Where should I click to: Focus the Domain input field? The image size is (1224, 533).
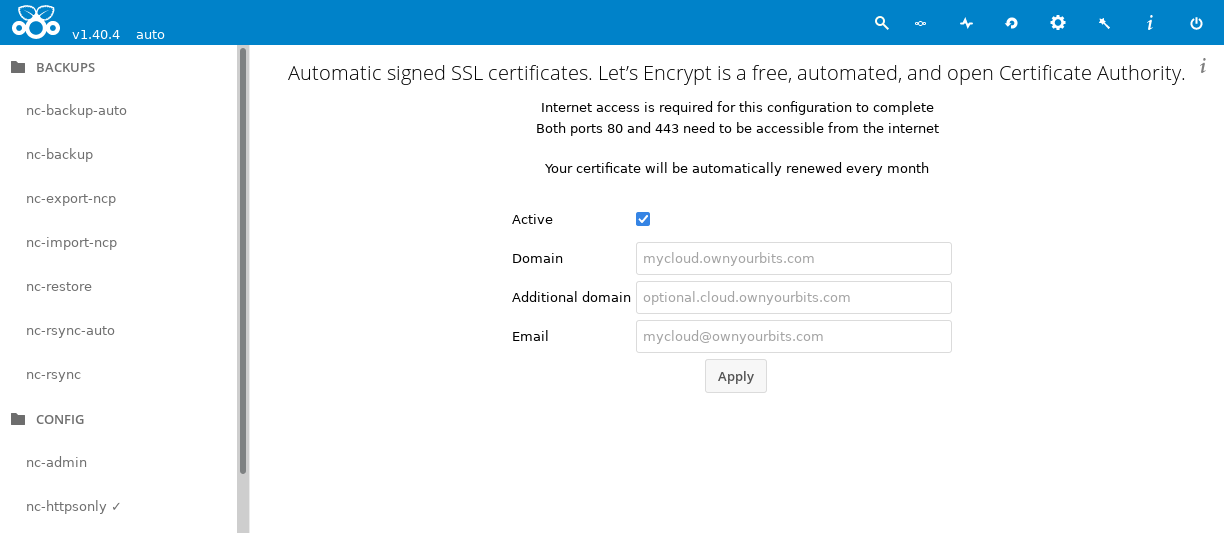pyautogui.click(x=793, y=258)
